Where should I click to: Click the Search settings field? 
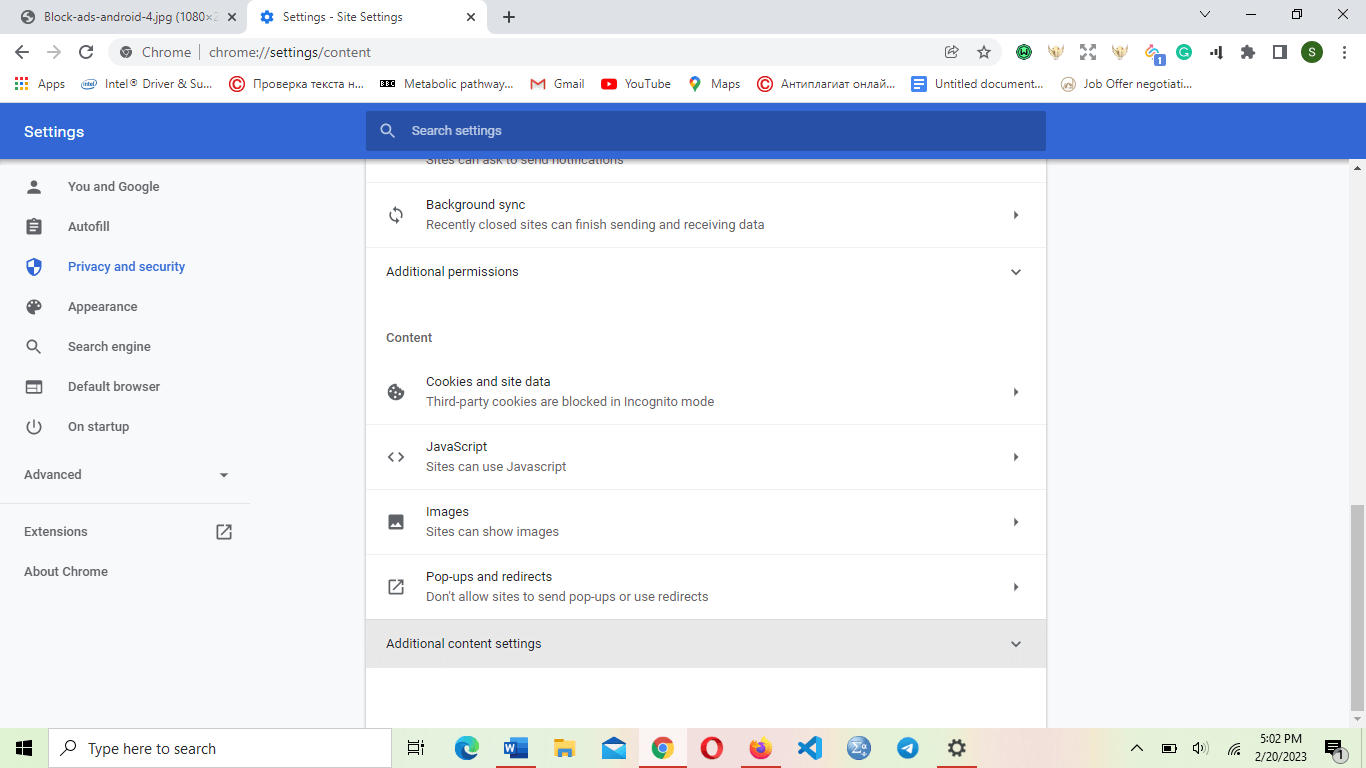[x=705, y=131]
